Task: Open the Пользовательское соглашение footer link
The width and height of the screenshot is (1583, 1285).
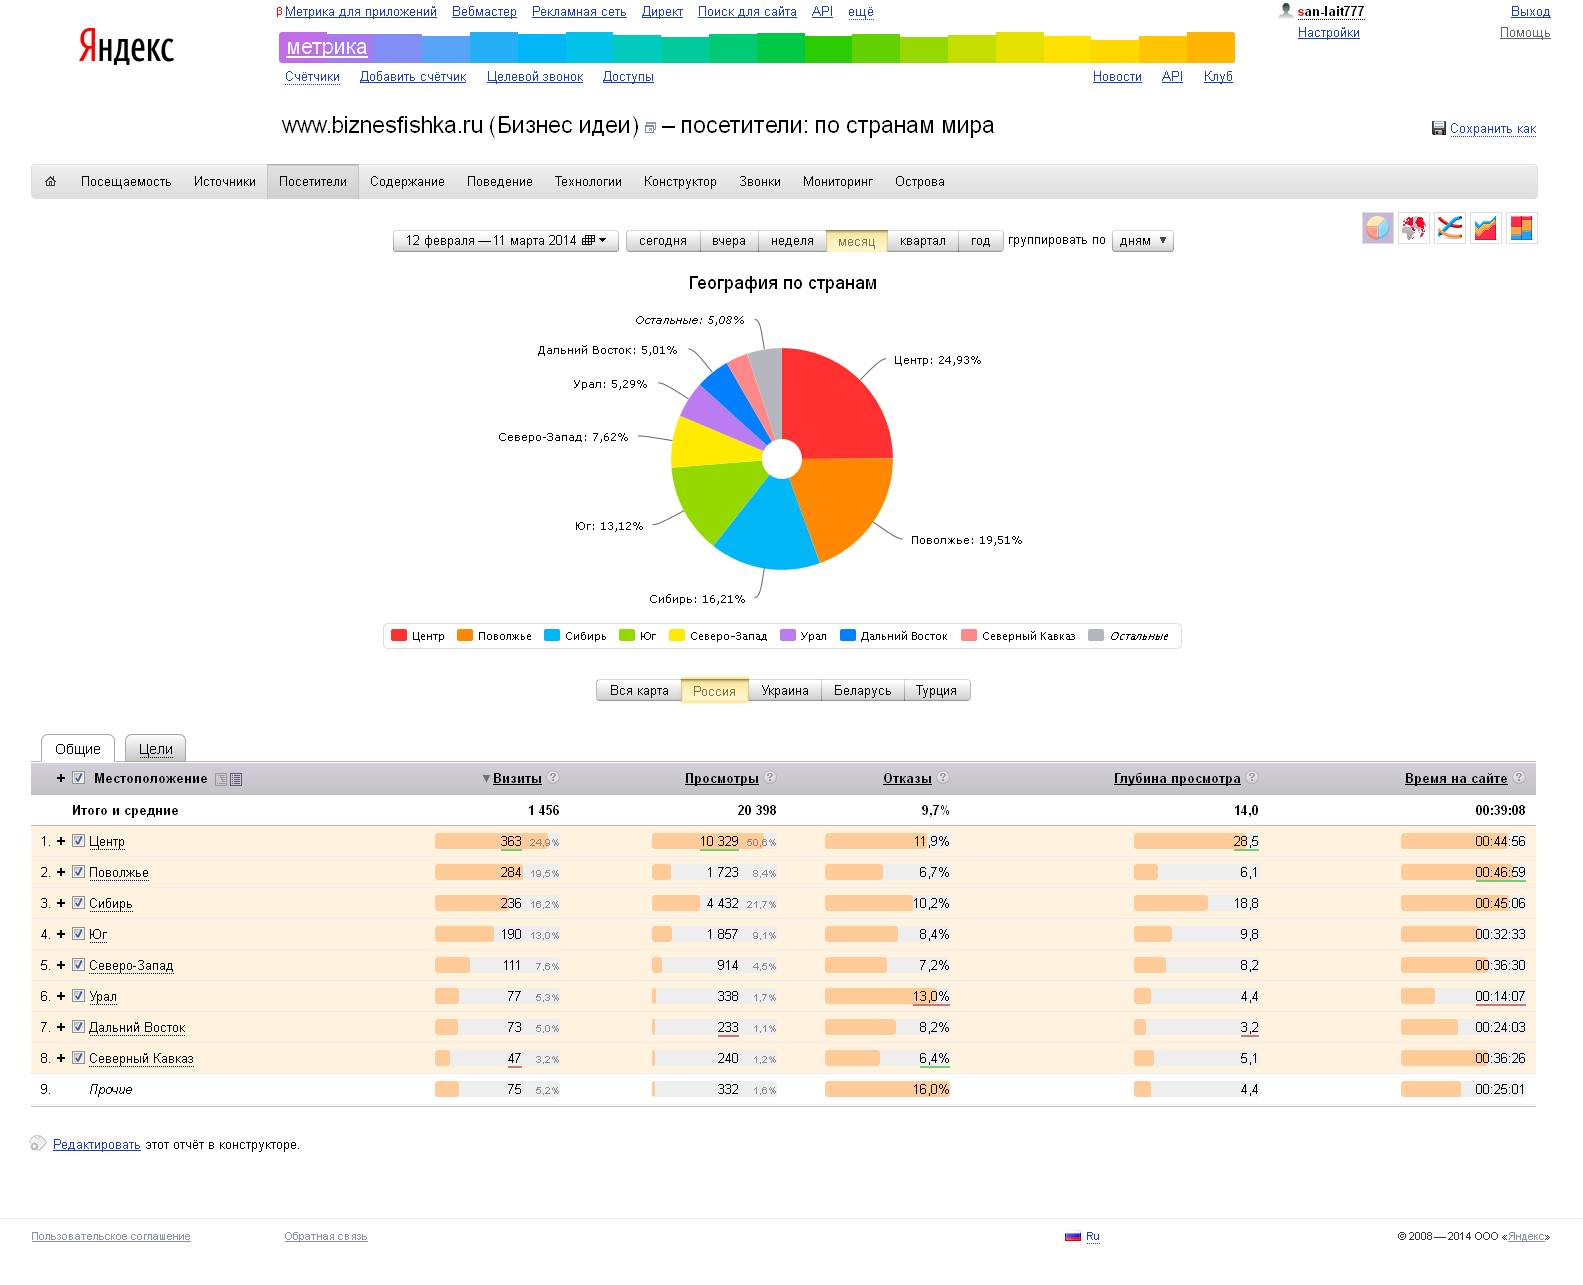Action: tap(111, 1236)
